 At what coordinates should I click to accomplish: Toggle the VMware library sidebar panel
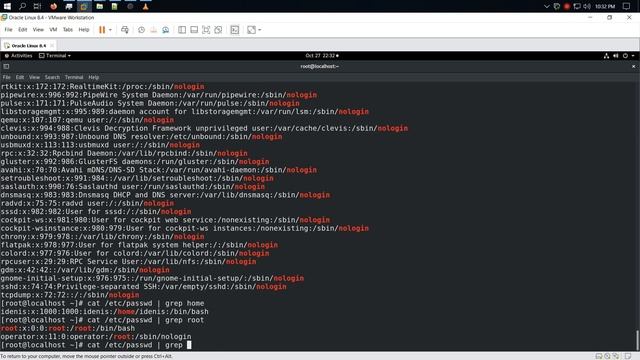[x=182, y=30]
